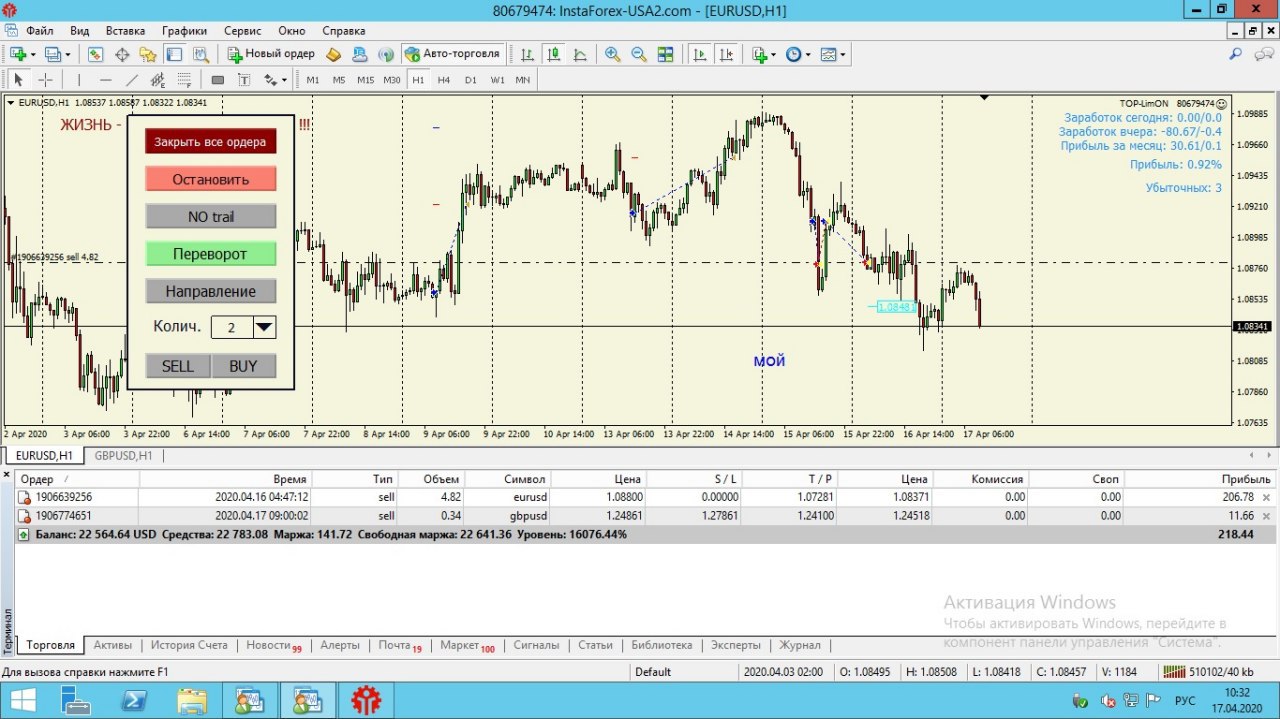The image size is (1280, 719).
Task: Click the Переворот button
Action: (x=210, y=254)
